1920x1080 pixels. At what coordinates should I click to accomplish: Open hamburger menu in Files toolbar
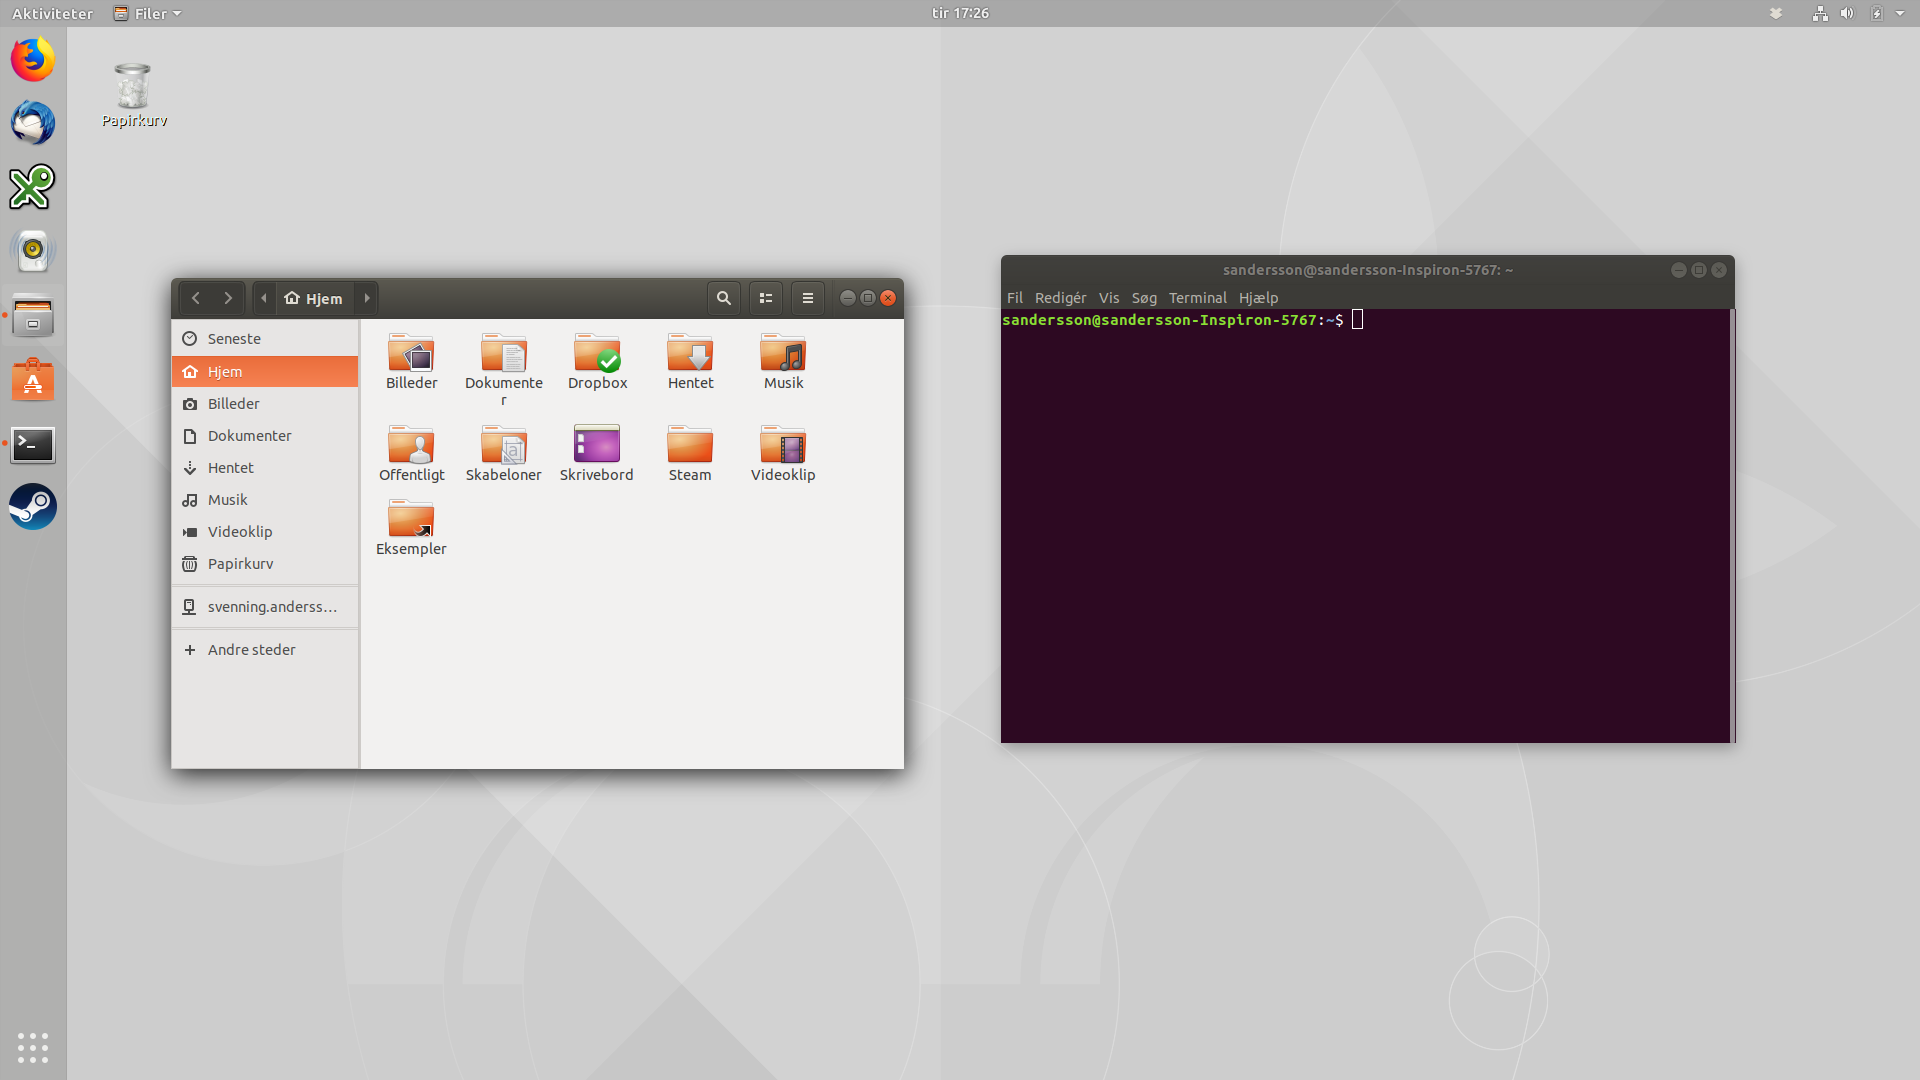pos(808,298)
